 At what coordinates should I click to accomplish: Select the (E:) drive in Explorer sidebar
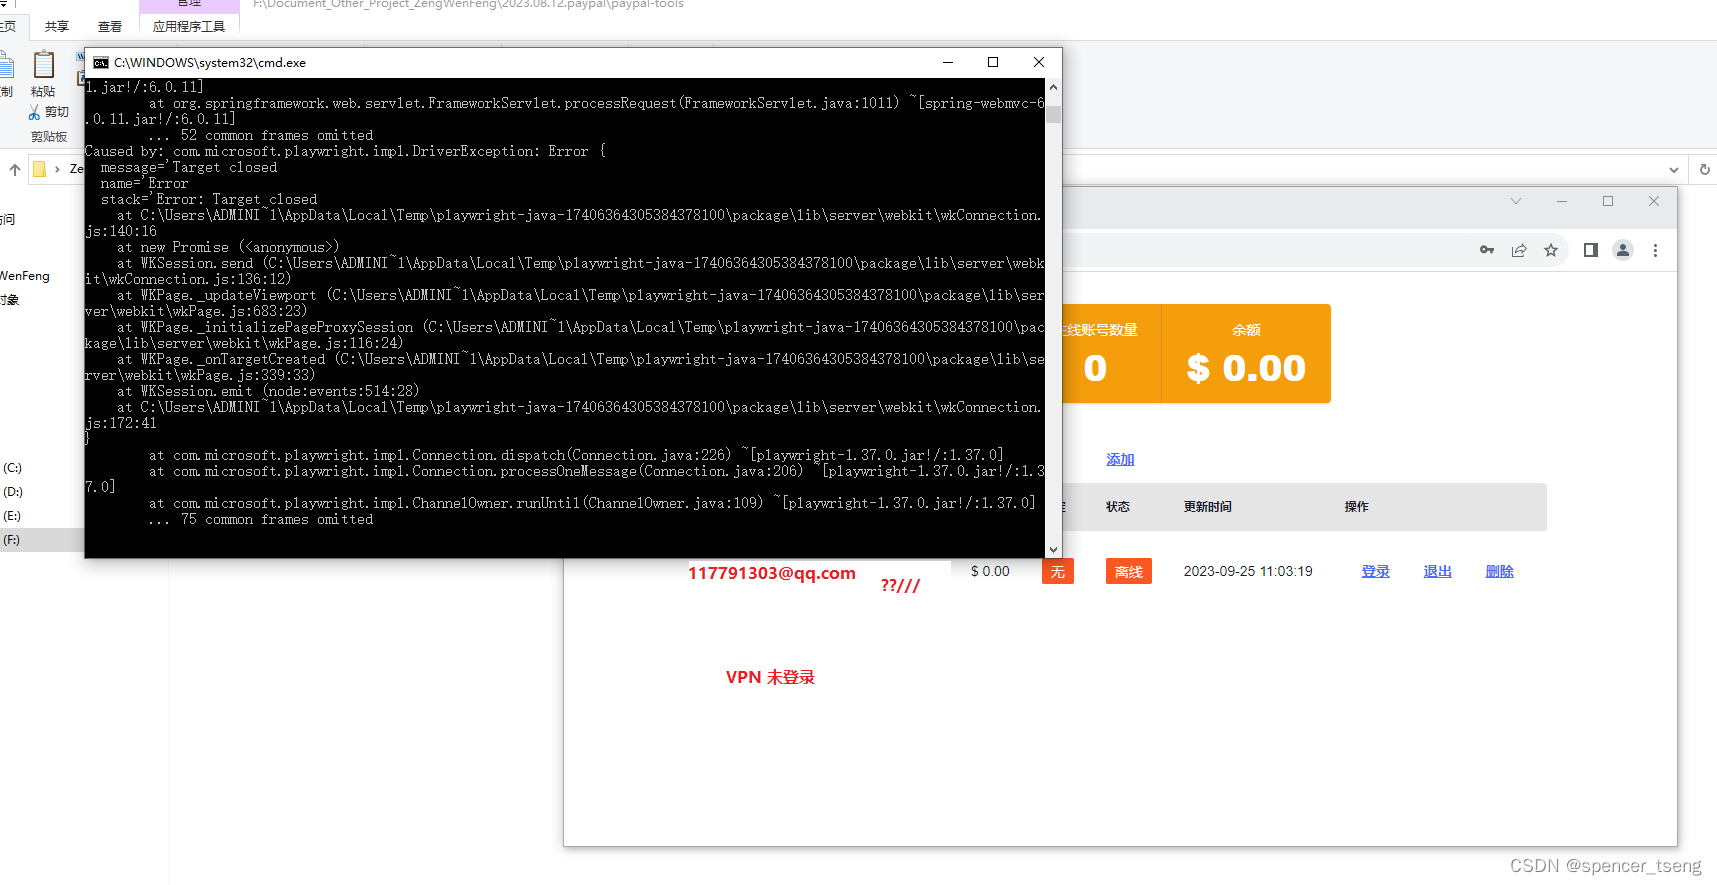[x=12, y=516]
